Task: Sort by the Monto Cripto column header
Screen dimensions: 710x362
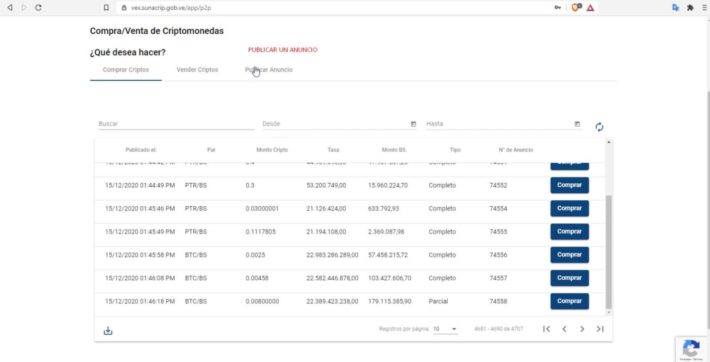Action: [272, 150]
